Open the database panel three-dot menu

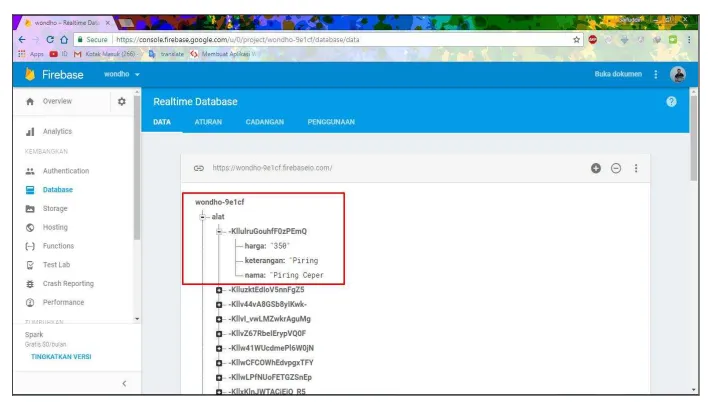coord(636,168)
